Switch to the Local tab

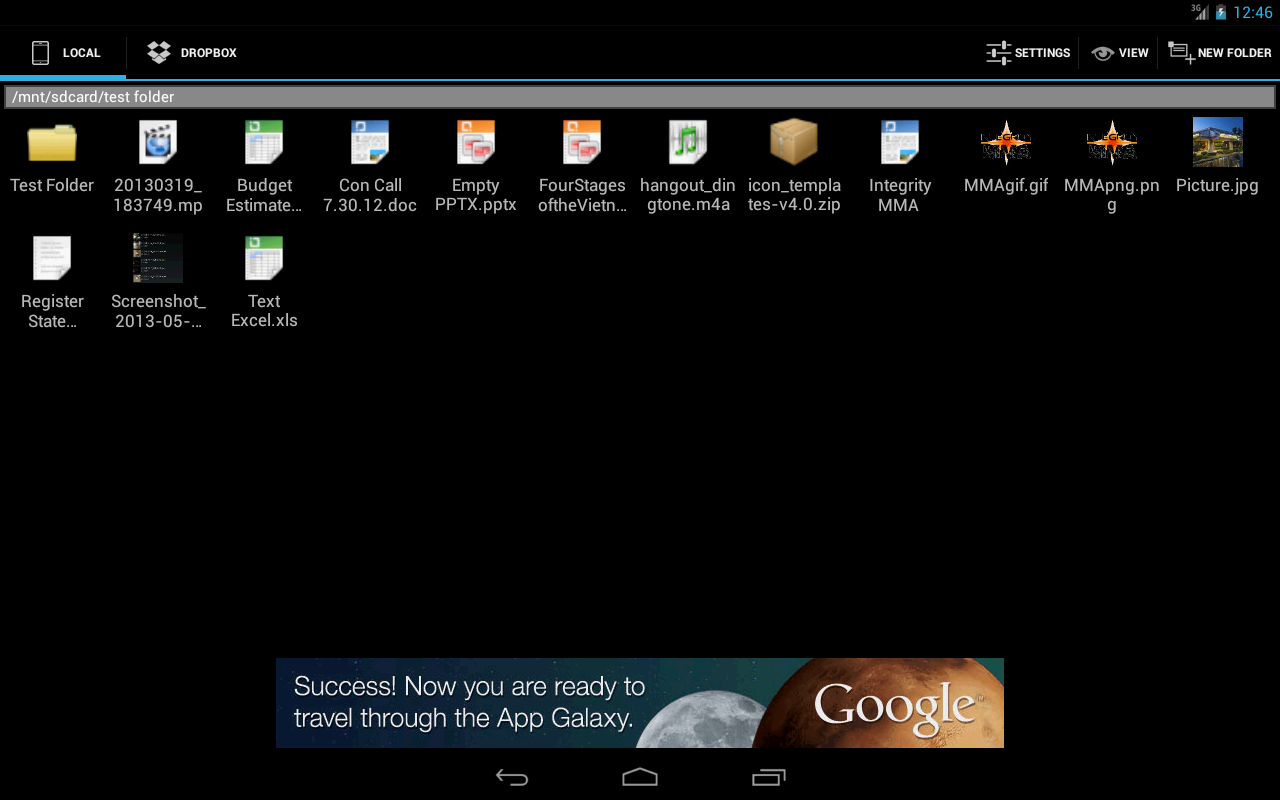(64, 53)
